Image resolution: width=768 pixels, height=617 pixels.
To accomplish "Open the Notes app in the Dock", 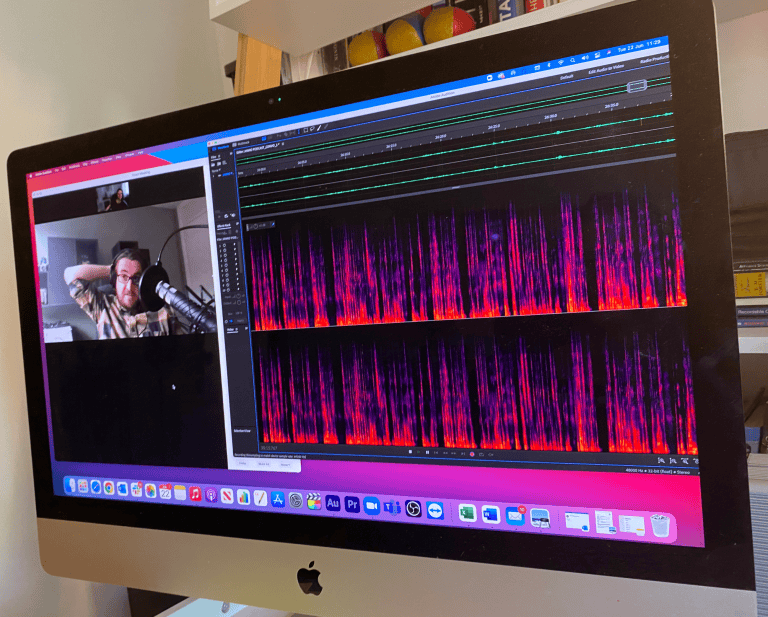I will point(180,493).
